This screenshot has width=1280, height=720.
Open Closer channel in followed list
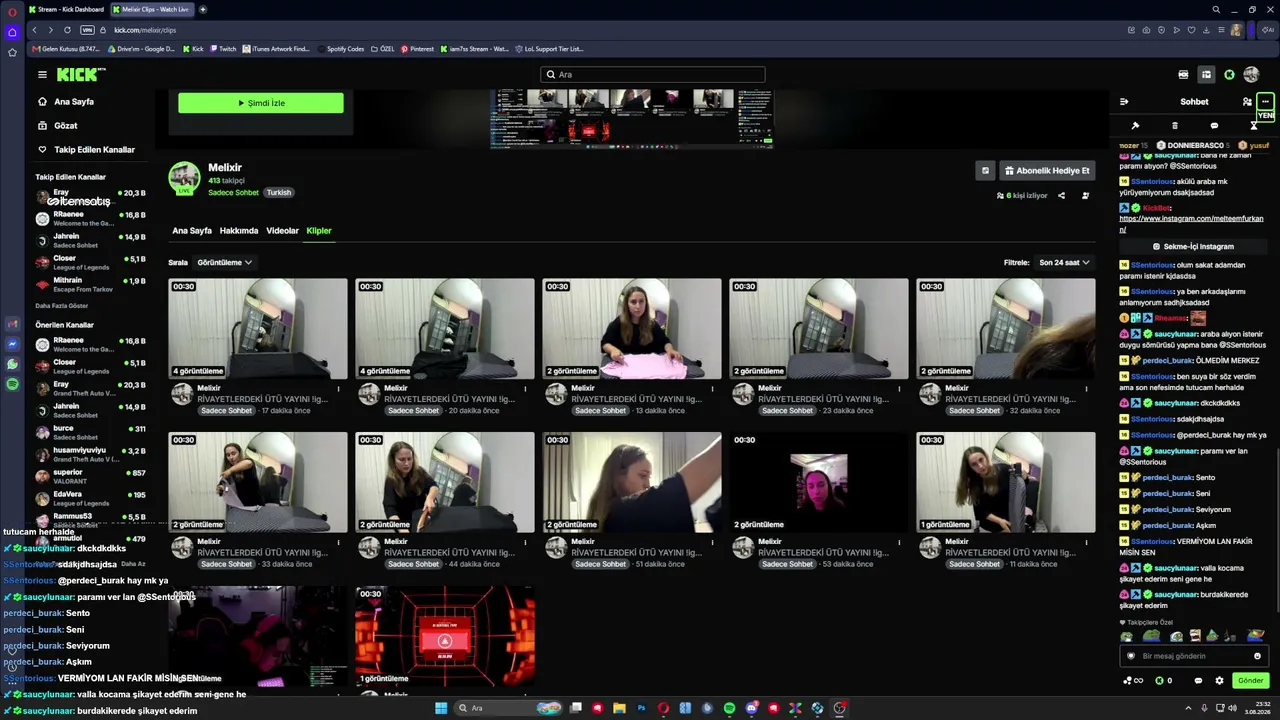pyautogui.click(x=91, y=263)
